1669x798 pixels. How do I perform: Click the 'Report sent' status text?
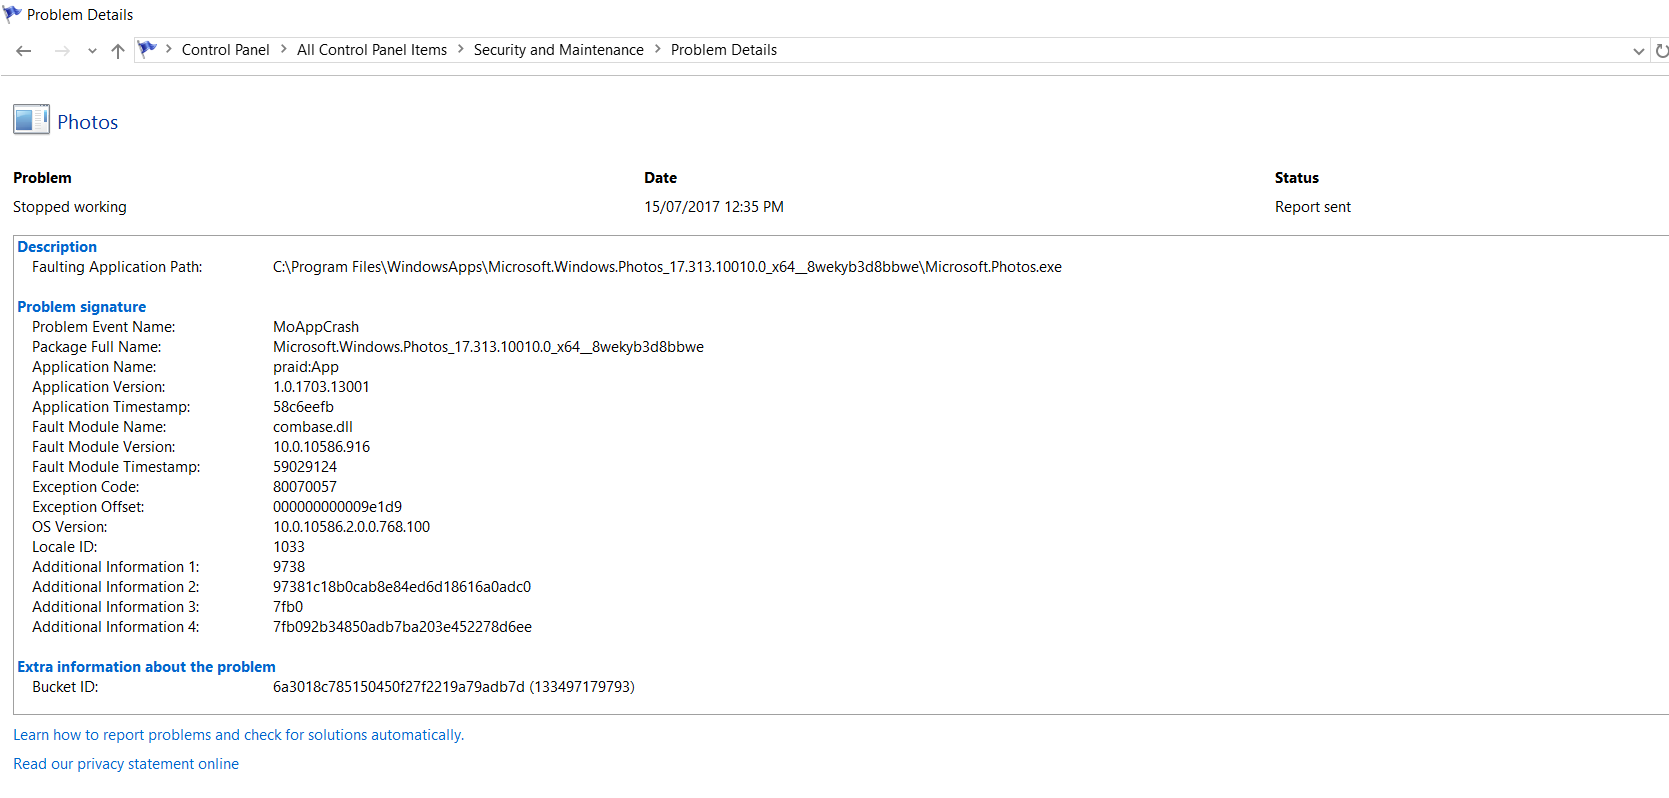[1313, 207]
